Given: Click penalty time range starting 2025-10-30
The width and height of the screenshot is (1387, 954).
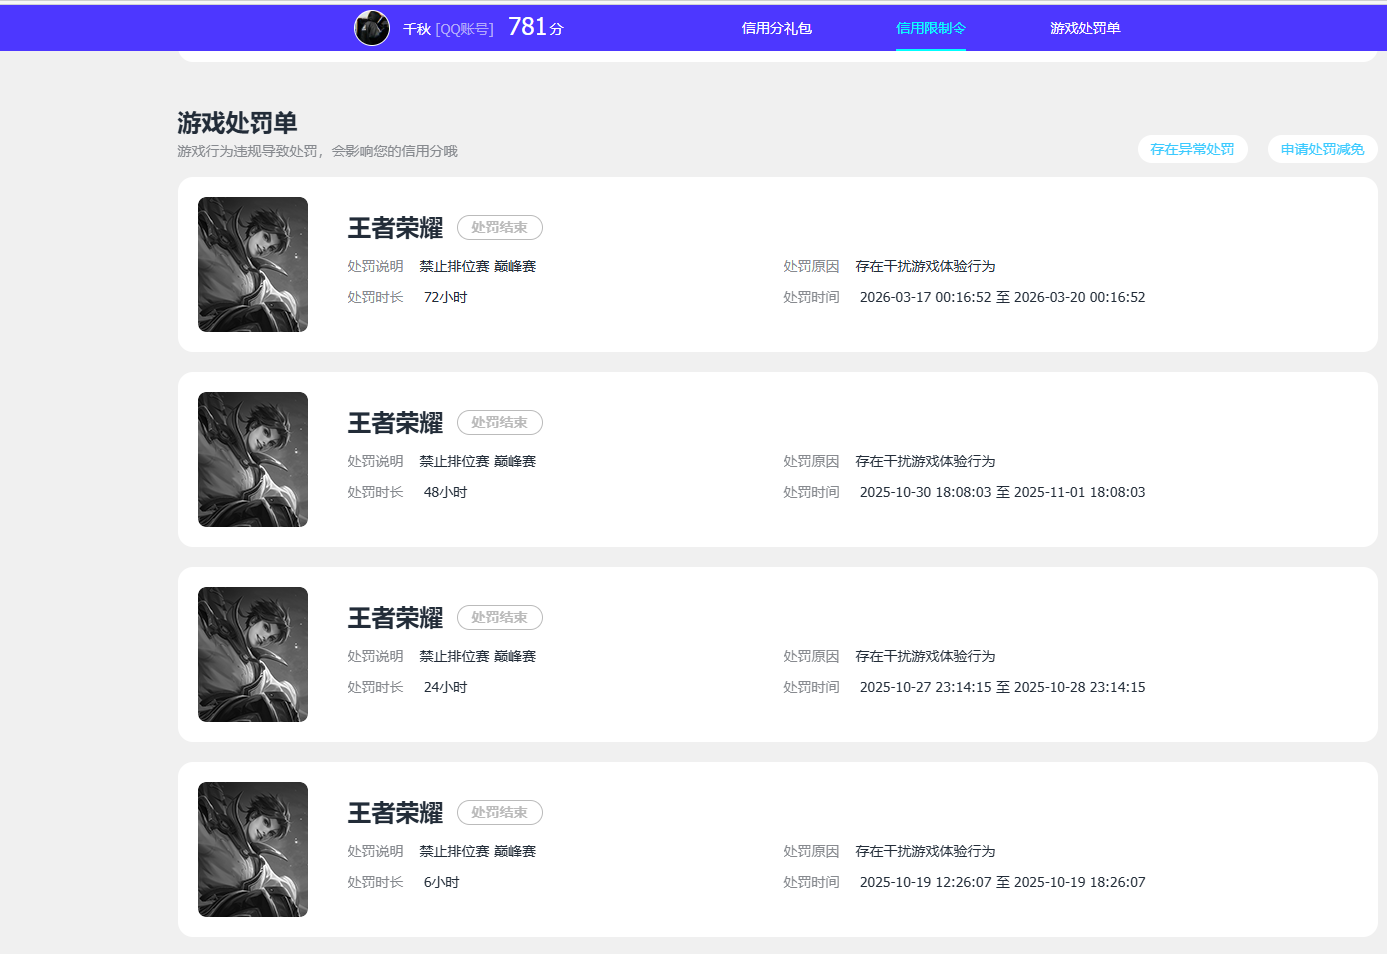Looking at the screenshot, I should 1002,492.
